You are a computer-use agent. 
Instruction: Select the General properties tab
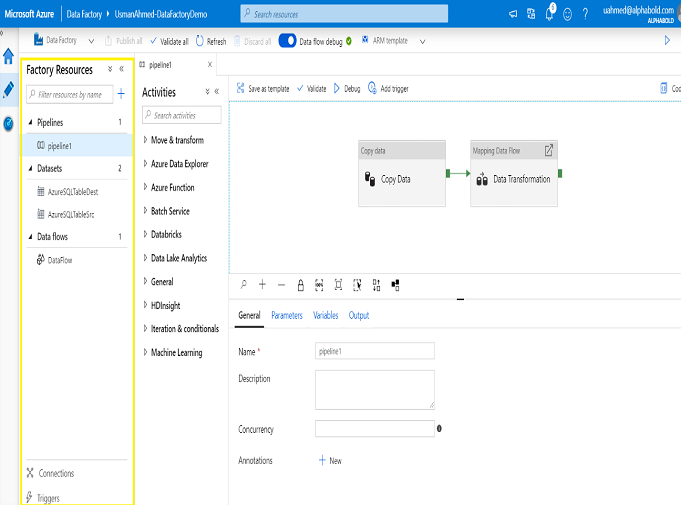coord(249,315)
